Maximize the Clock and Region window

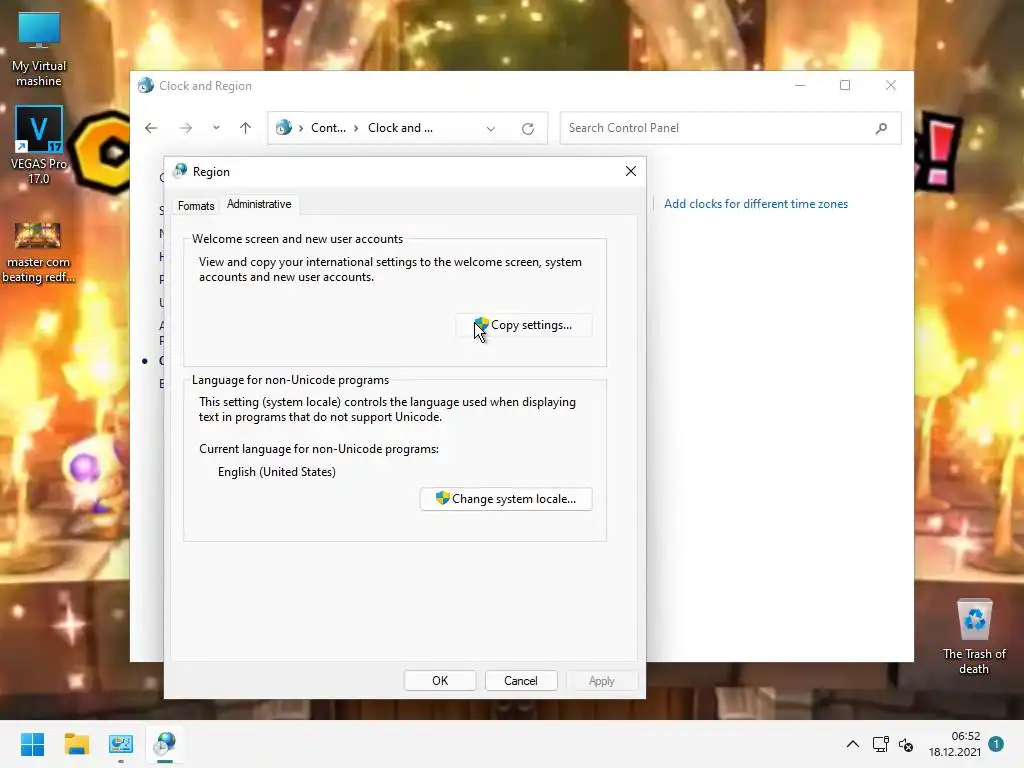click(845, 86)
